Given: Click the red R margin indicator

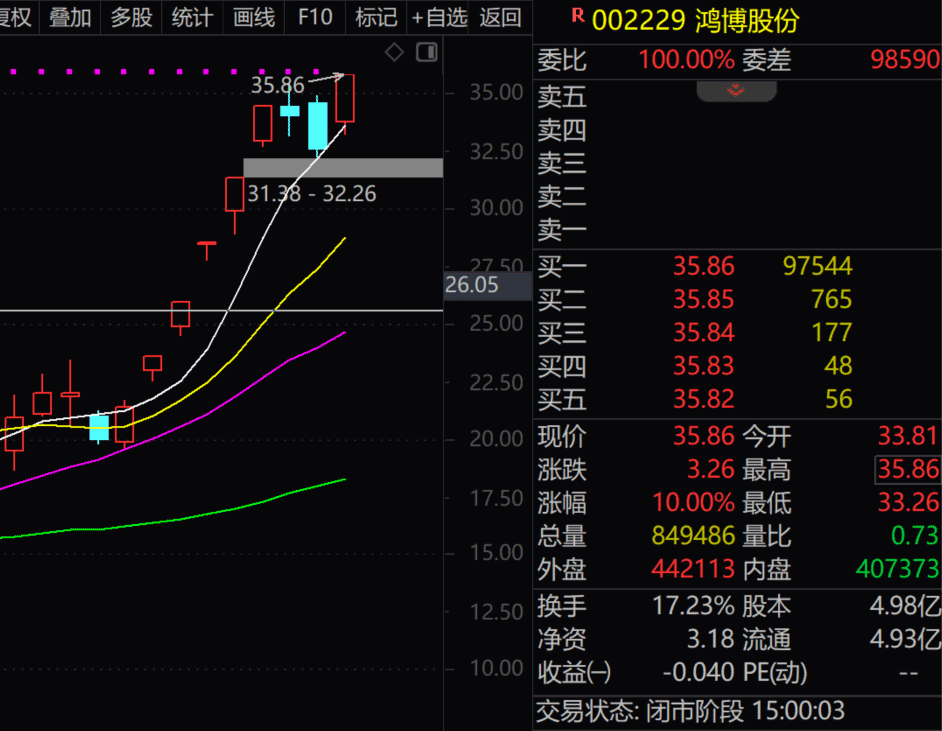Looking at the screenshot, I should 578,16.
